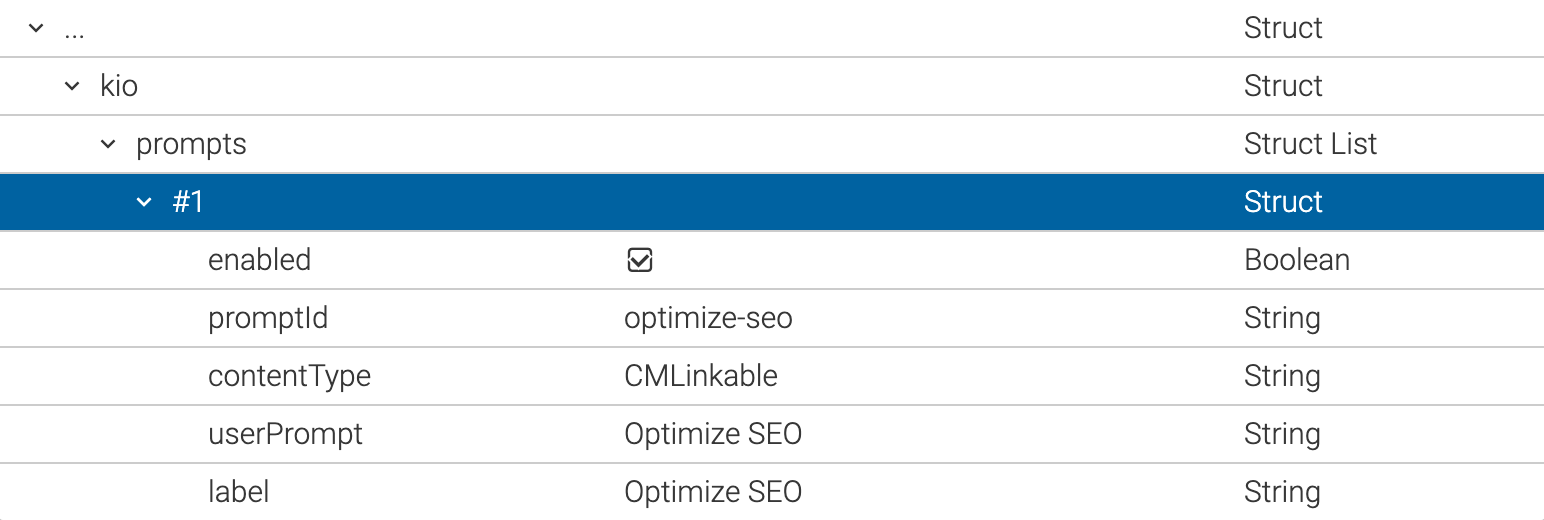Click the promptId property name
Viewport: 1544px width, 520px height.
[x=267, y=318]
